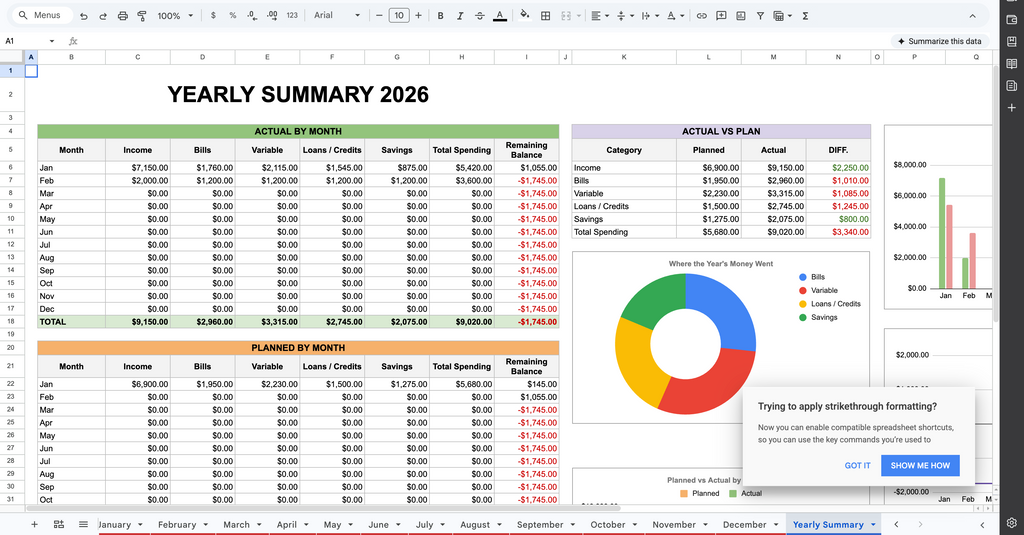Screen dimensions: 1024x535
Task: Increase decimal places icon
Action: click(x=272, y=16)
